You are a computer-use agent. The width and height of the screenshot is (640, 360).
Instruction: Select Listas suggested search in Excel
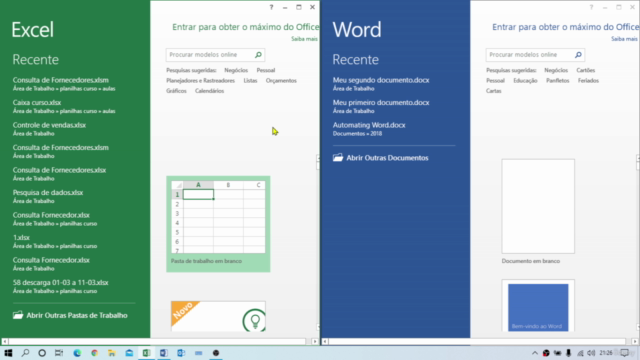[x=250, y=80]
